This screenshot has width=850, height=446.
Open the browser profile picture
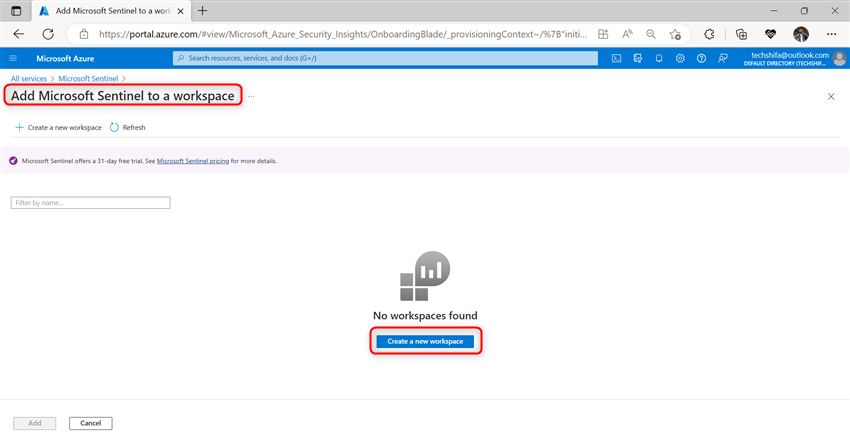tap(801, 34)
